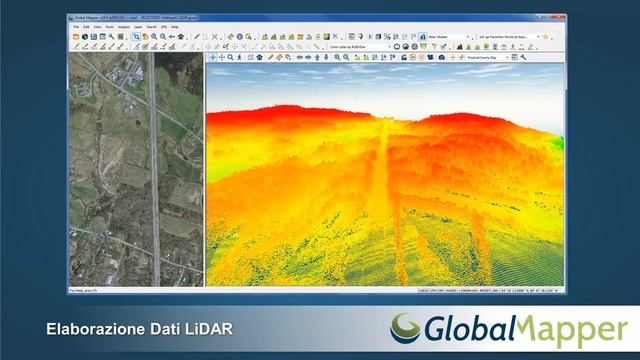This screenshot has width=640, height=360.
Task: Select the feature info tool
Action: 240,37
